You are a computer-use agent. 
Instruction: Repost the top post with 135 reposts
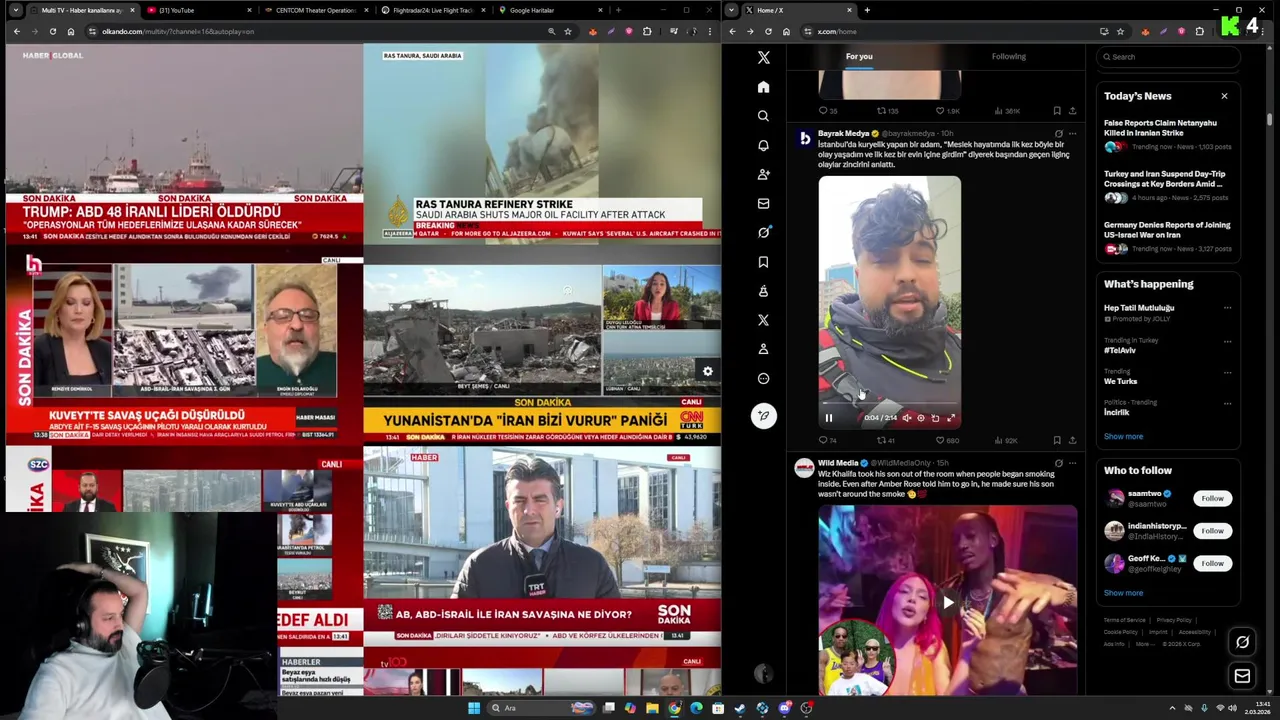887,111
